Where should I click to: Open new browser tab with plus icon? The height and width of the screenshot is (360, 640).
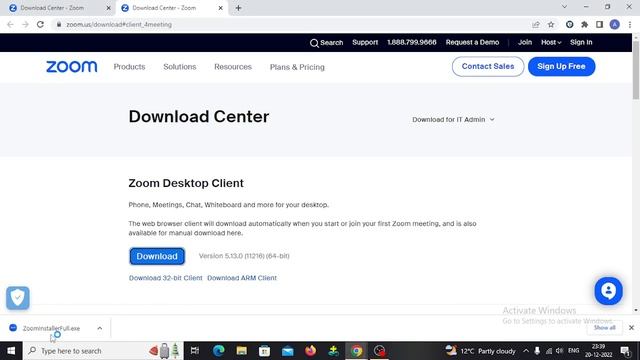click(238, 8)
